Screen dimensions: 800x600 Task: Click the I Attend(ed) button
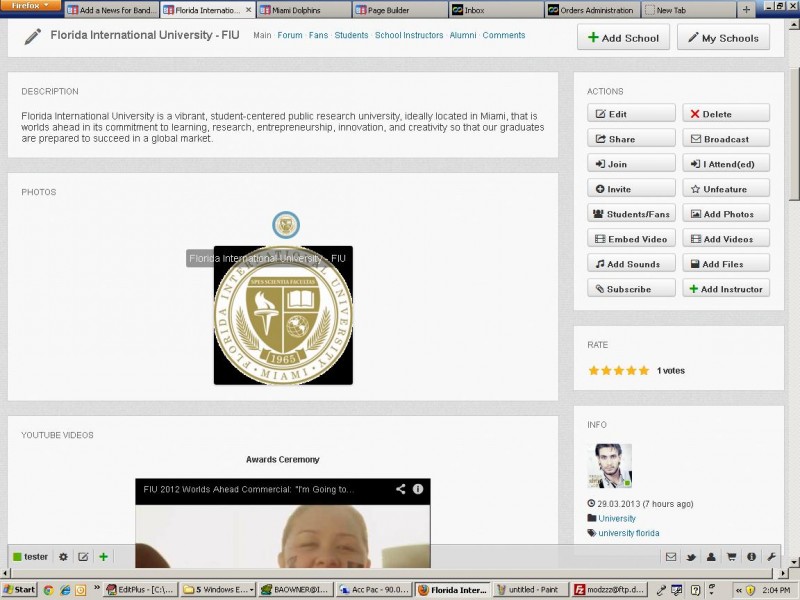[x=726, y=164]
